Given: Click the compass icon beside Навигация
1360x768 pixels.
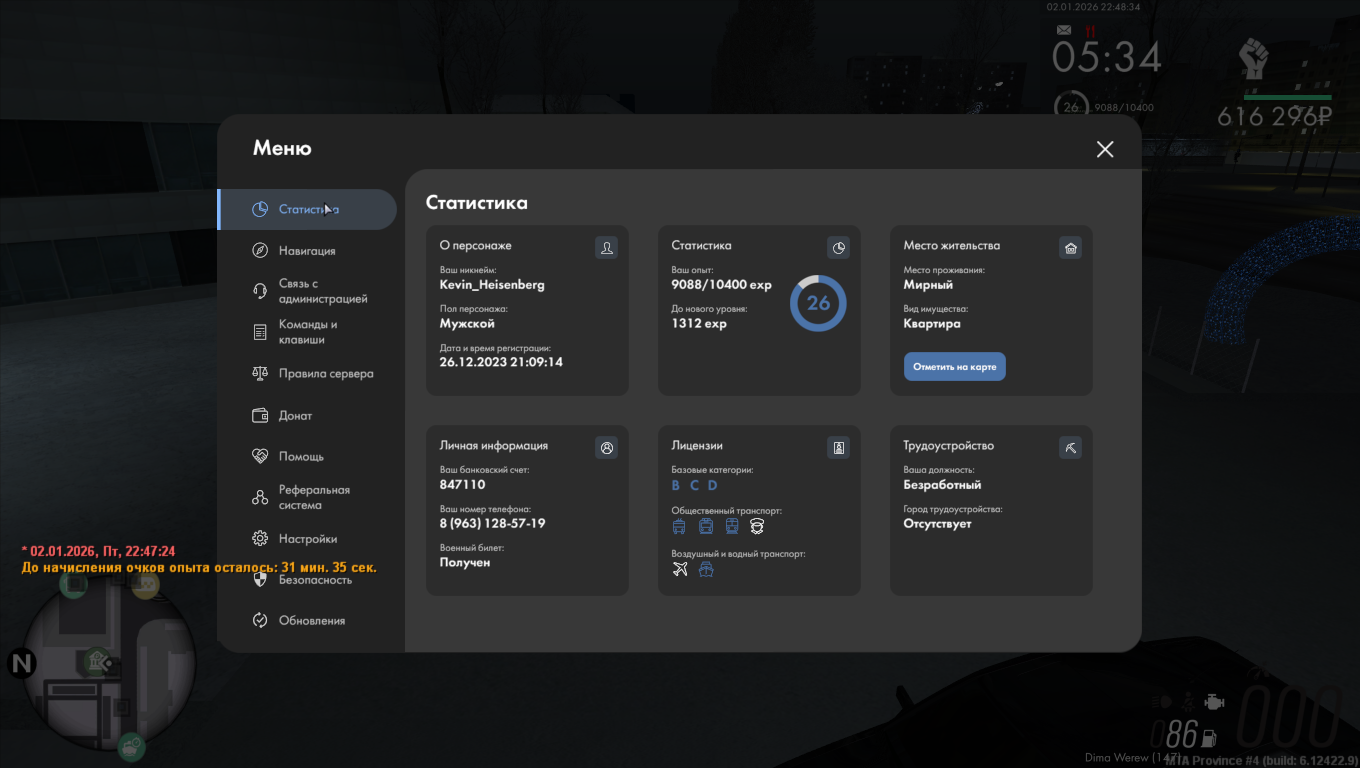Looking at the screenshot, I should point(260,251).
